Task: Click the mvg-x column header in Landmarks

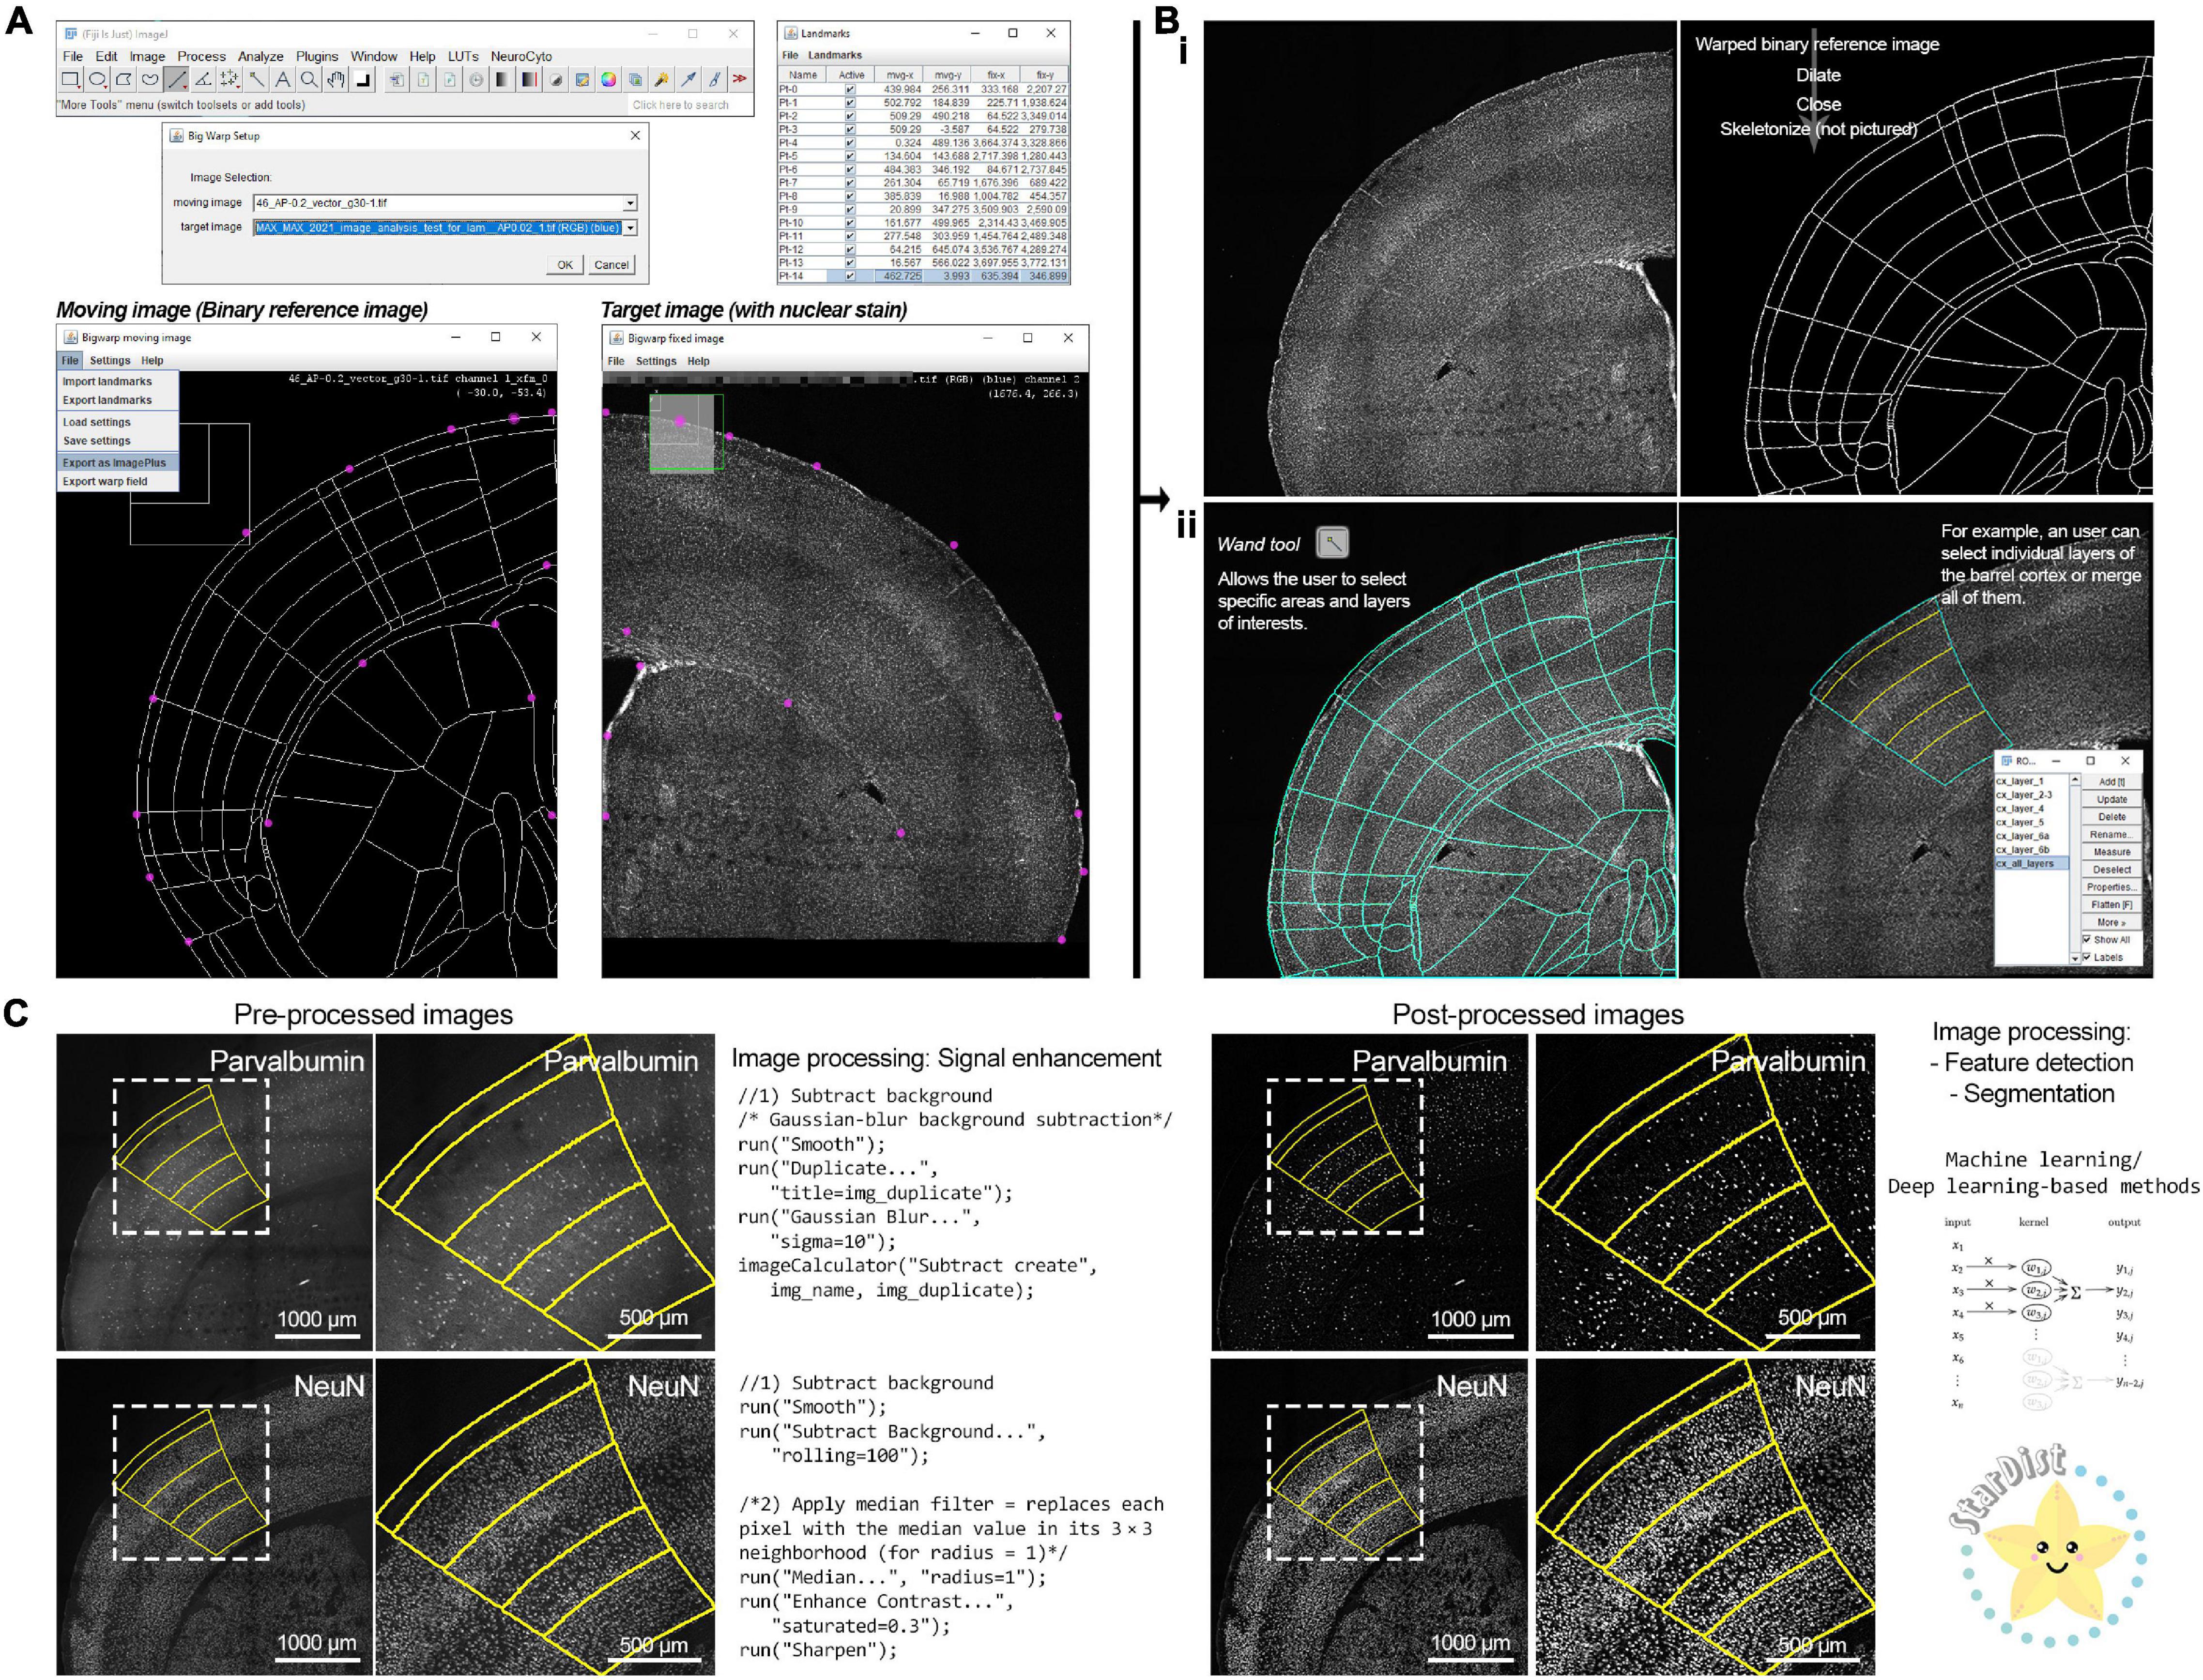Action: tap(899, 75)
